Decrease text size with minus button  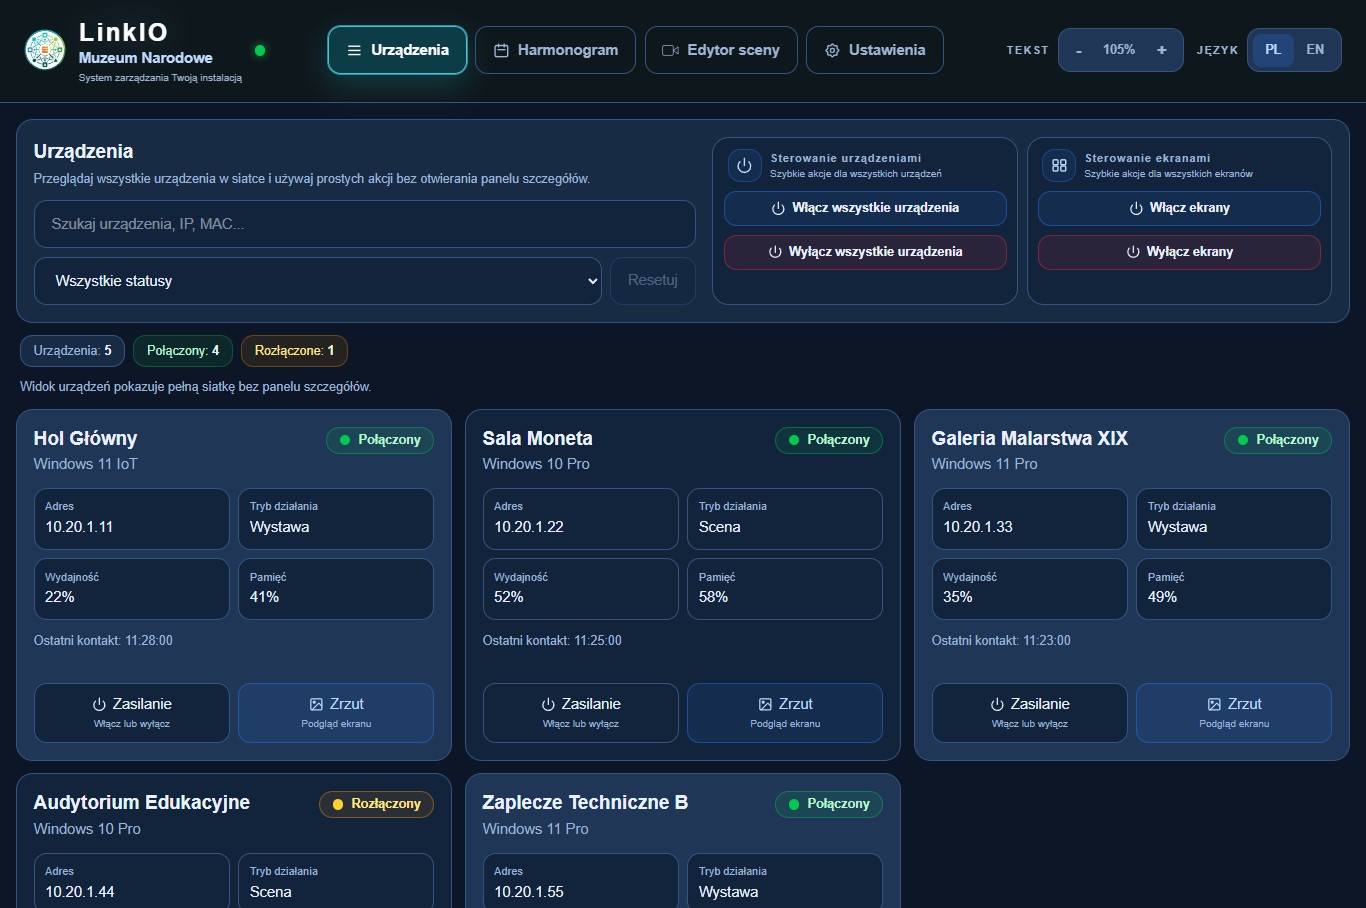1079,50
